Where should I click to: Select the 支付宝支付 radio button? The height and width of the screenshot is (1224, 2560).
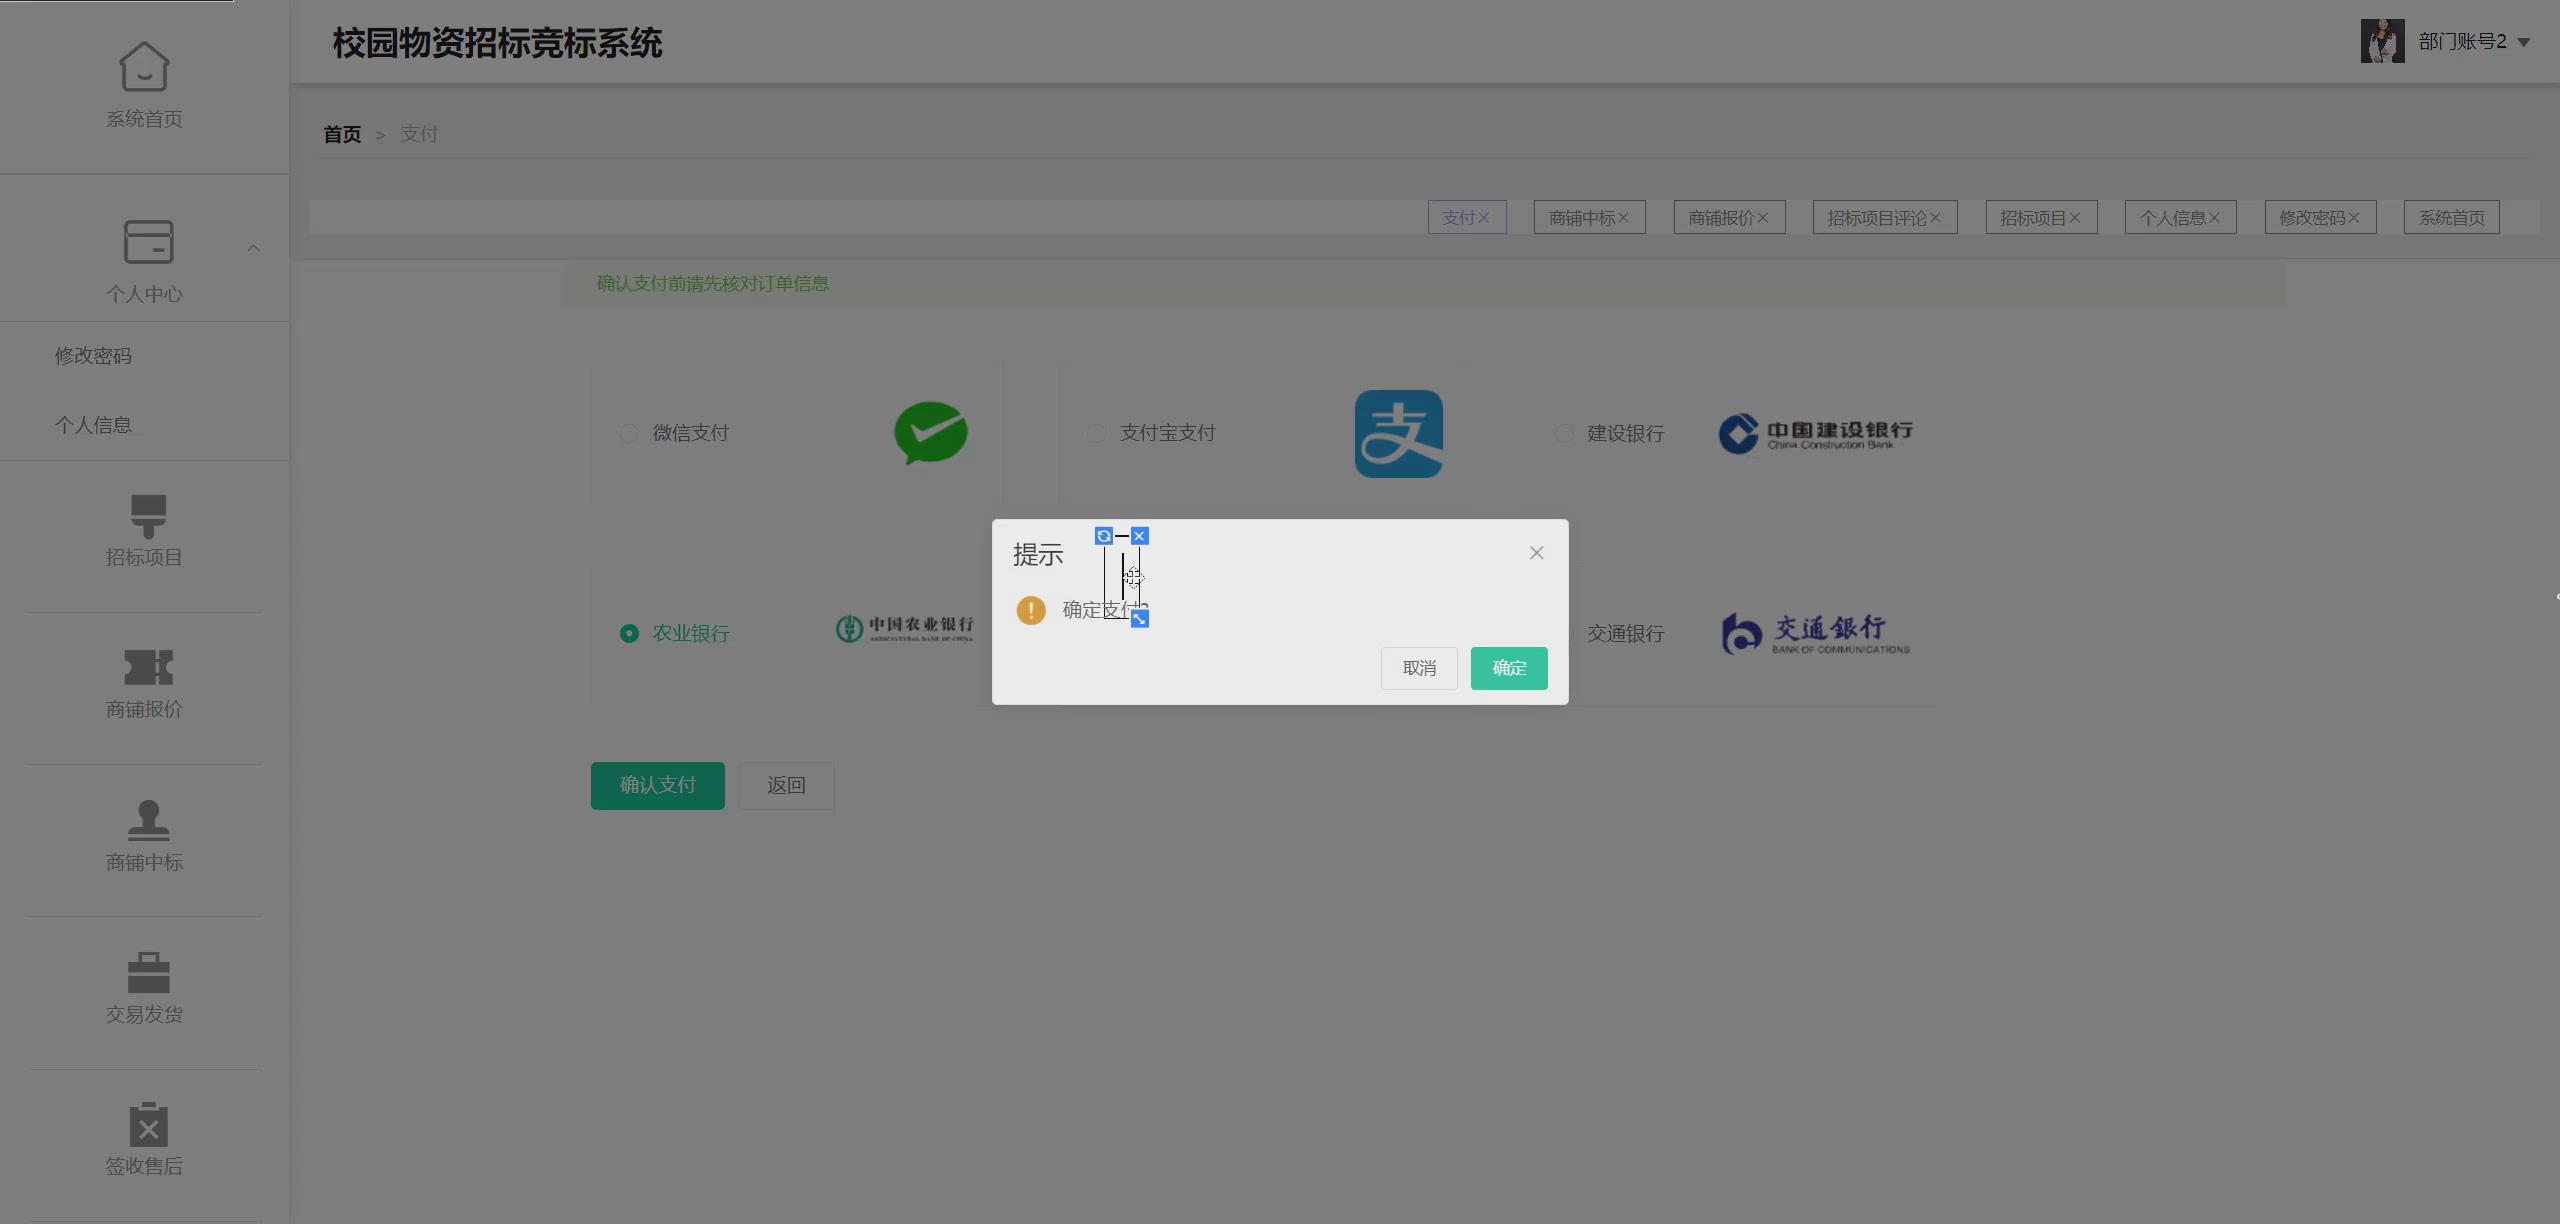coord(1096,433)
